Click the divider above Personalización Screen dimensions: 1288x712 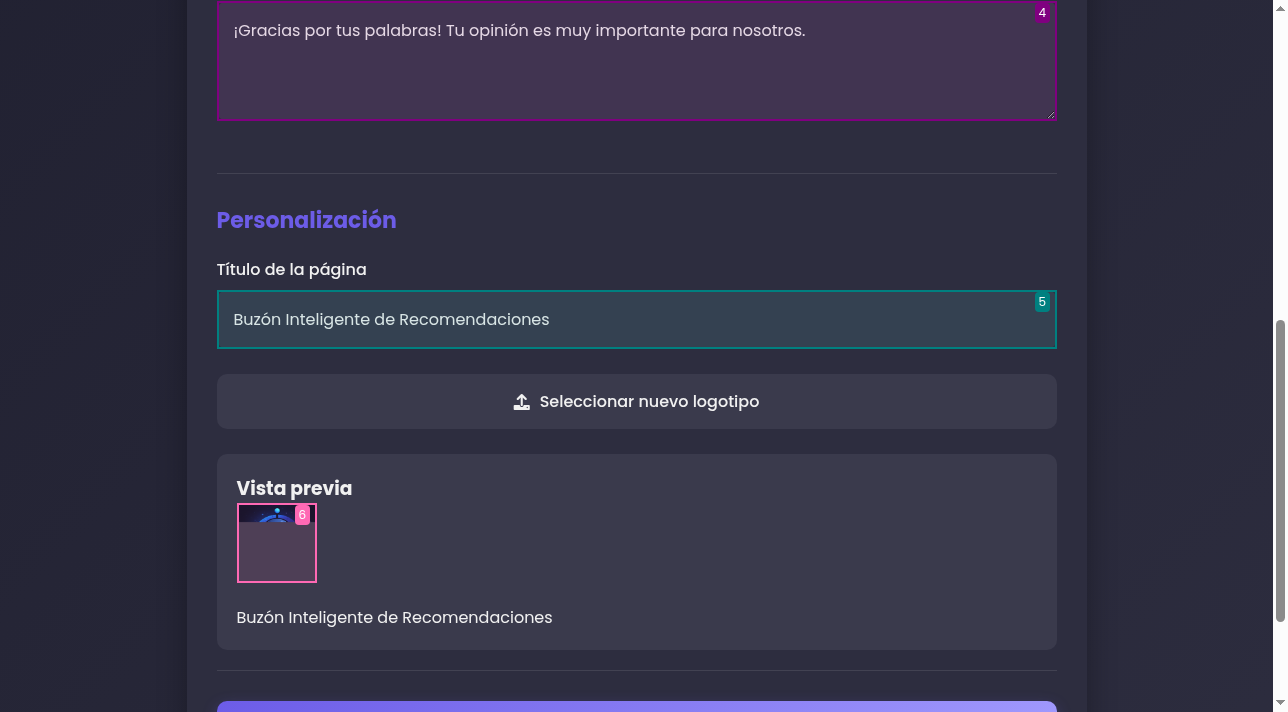coord(637,170)
